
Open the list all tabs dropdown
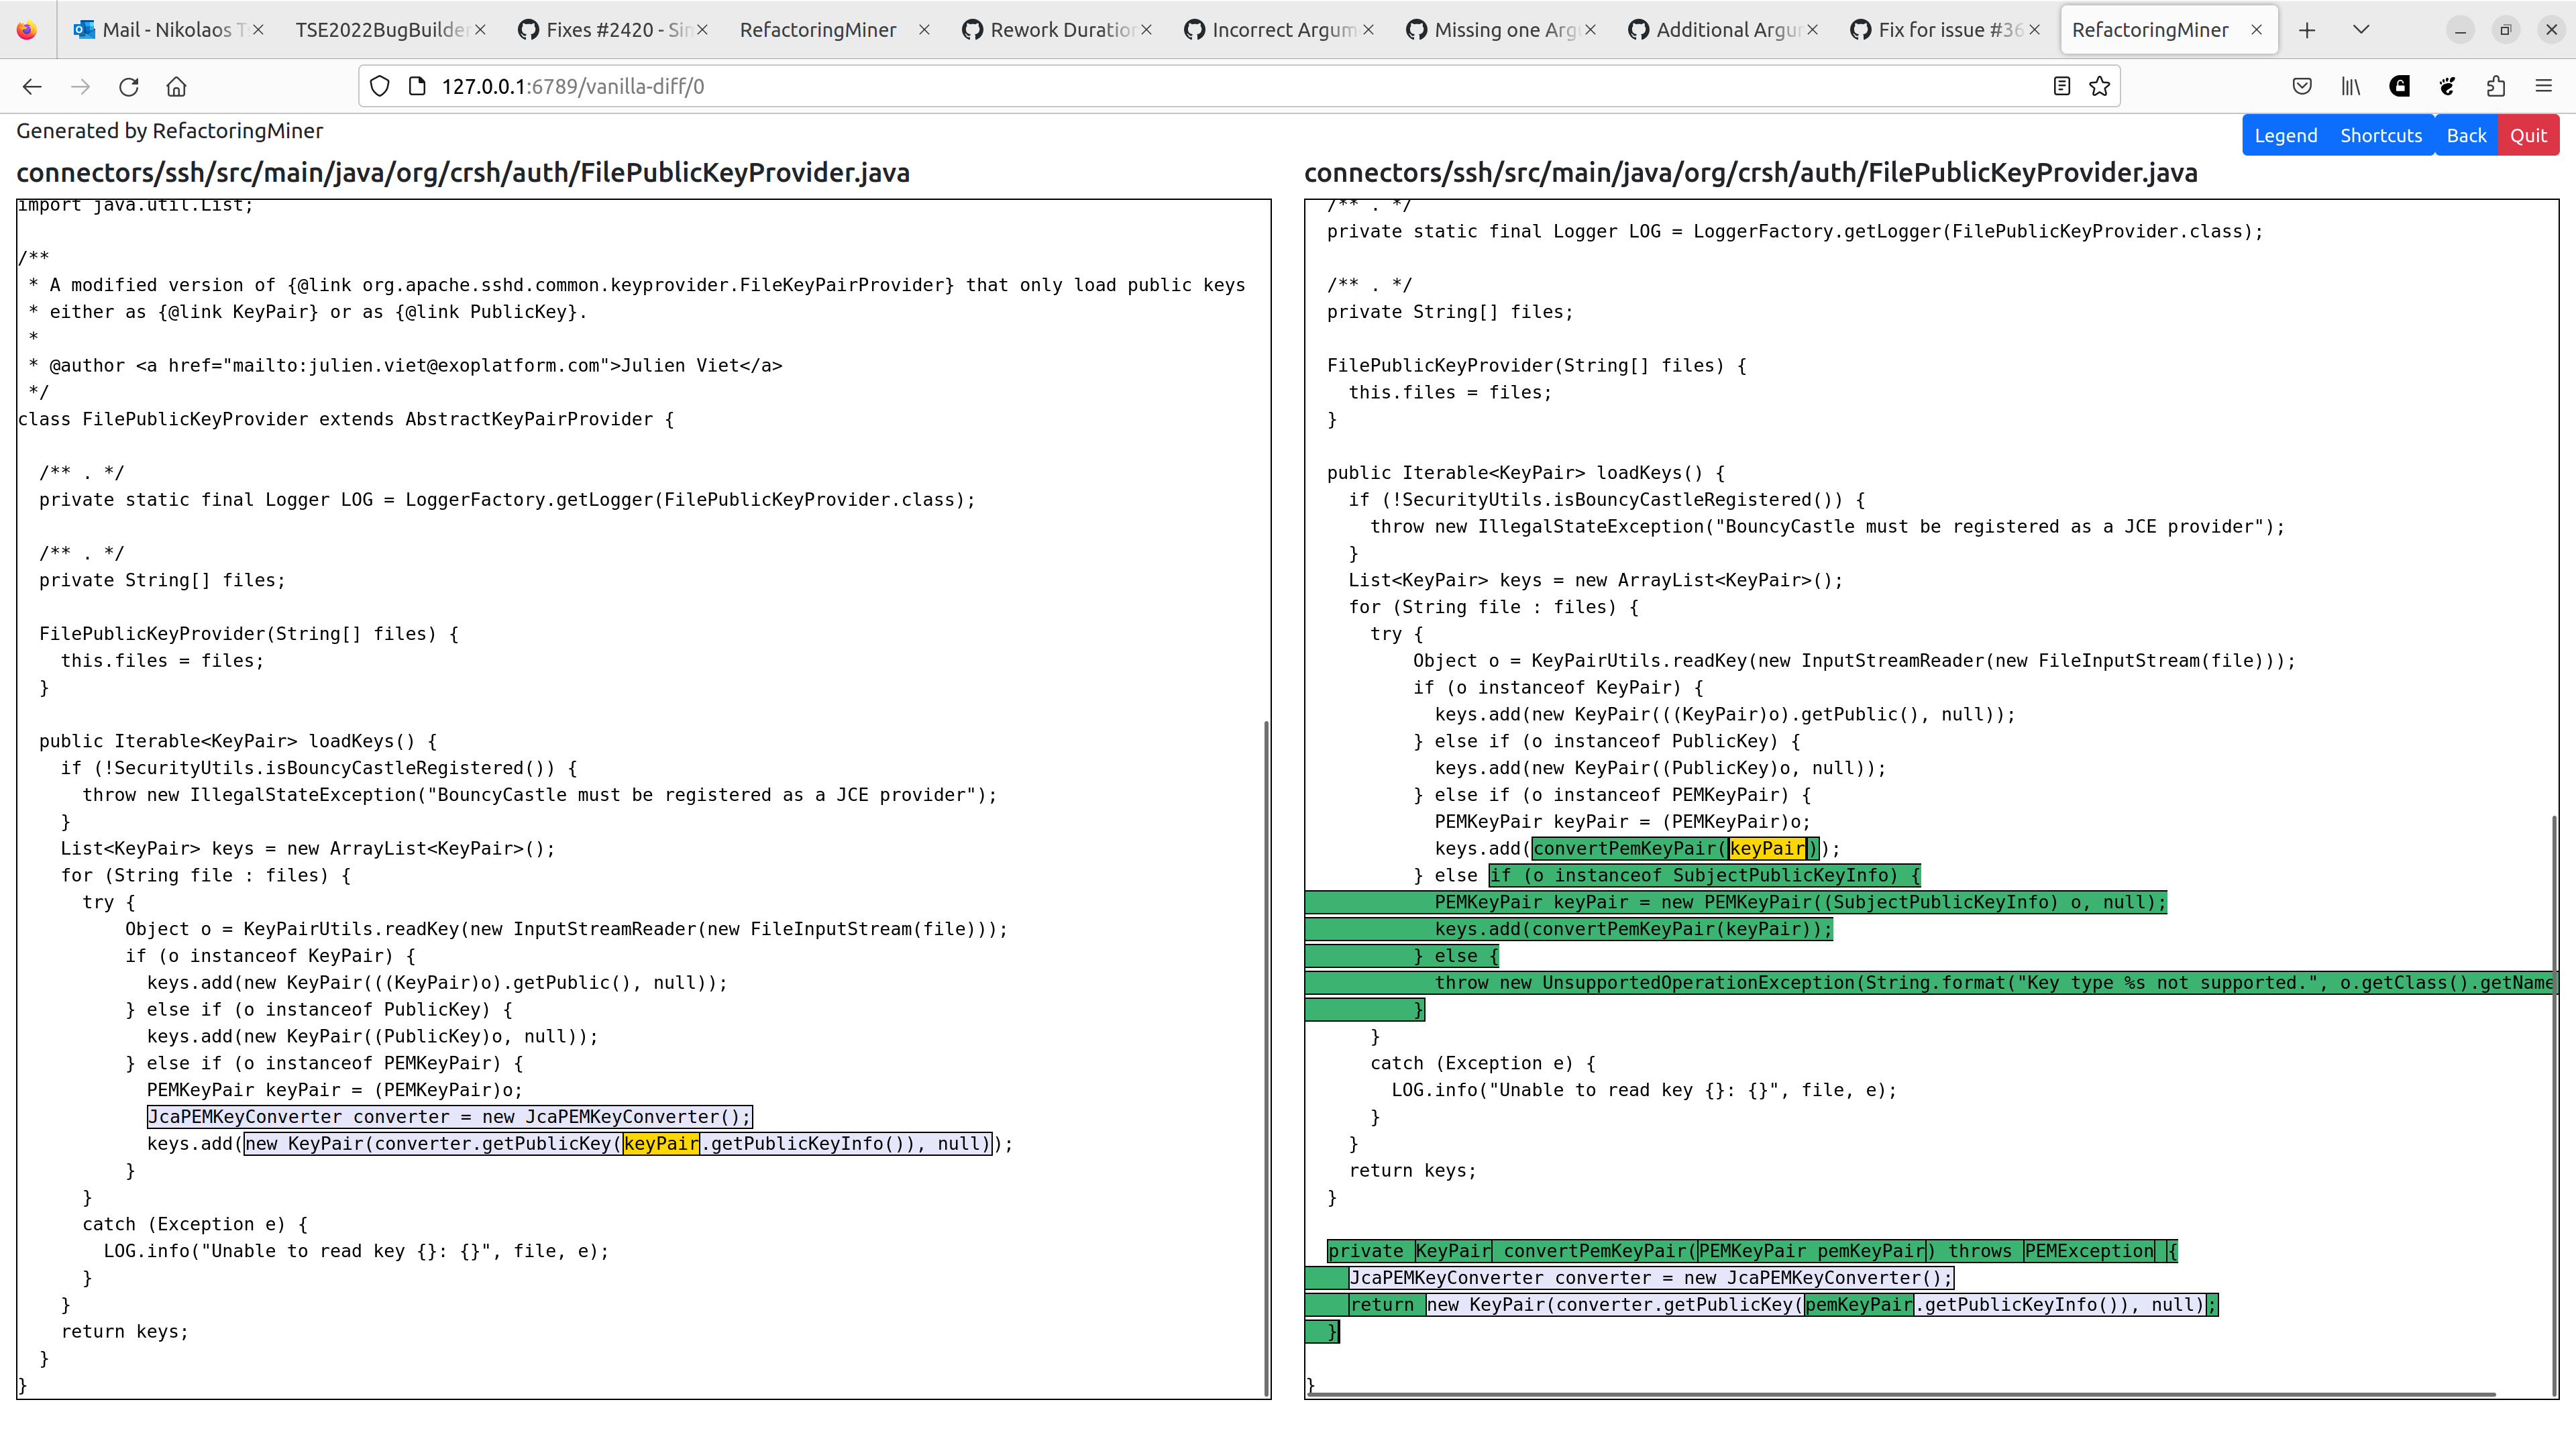[x=2361, y=30]
